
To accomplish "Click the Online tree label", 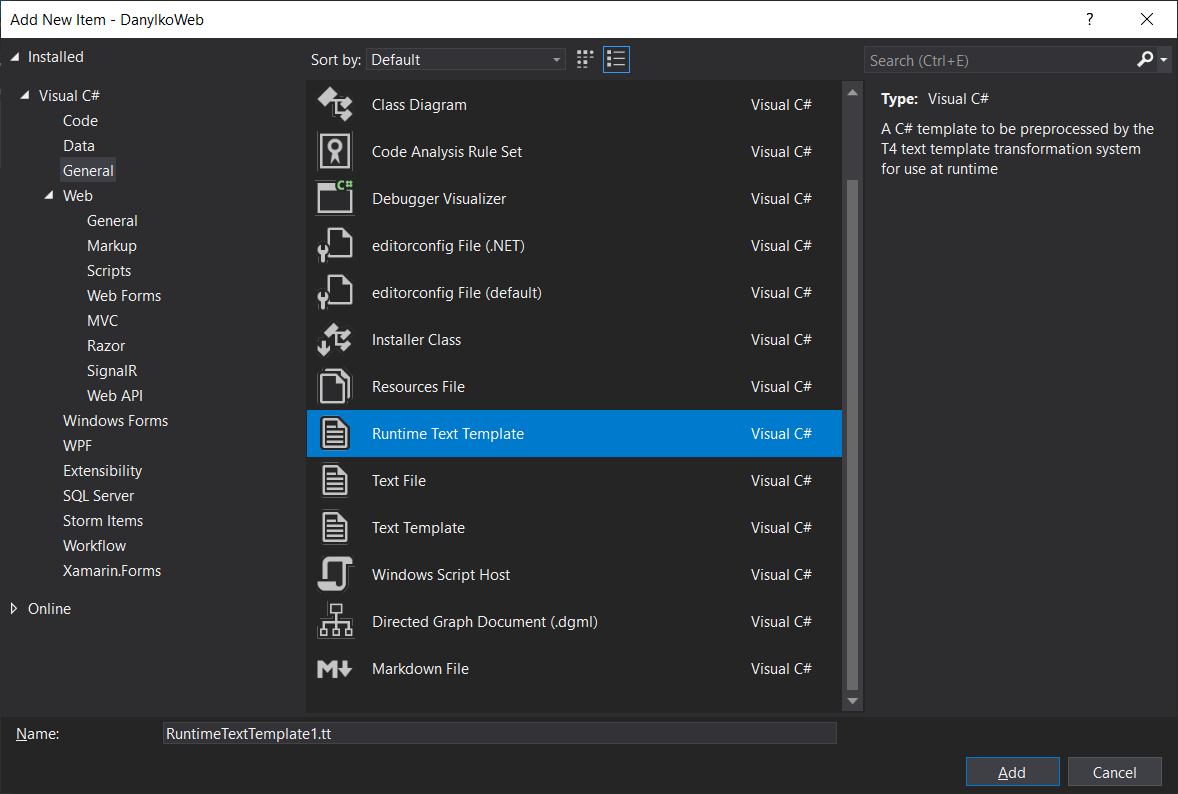I will (x=50, y=608).
